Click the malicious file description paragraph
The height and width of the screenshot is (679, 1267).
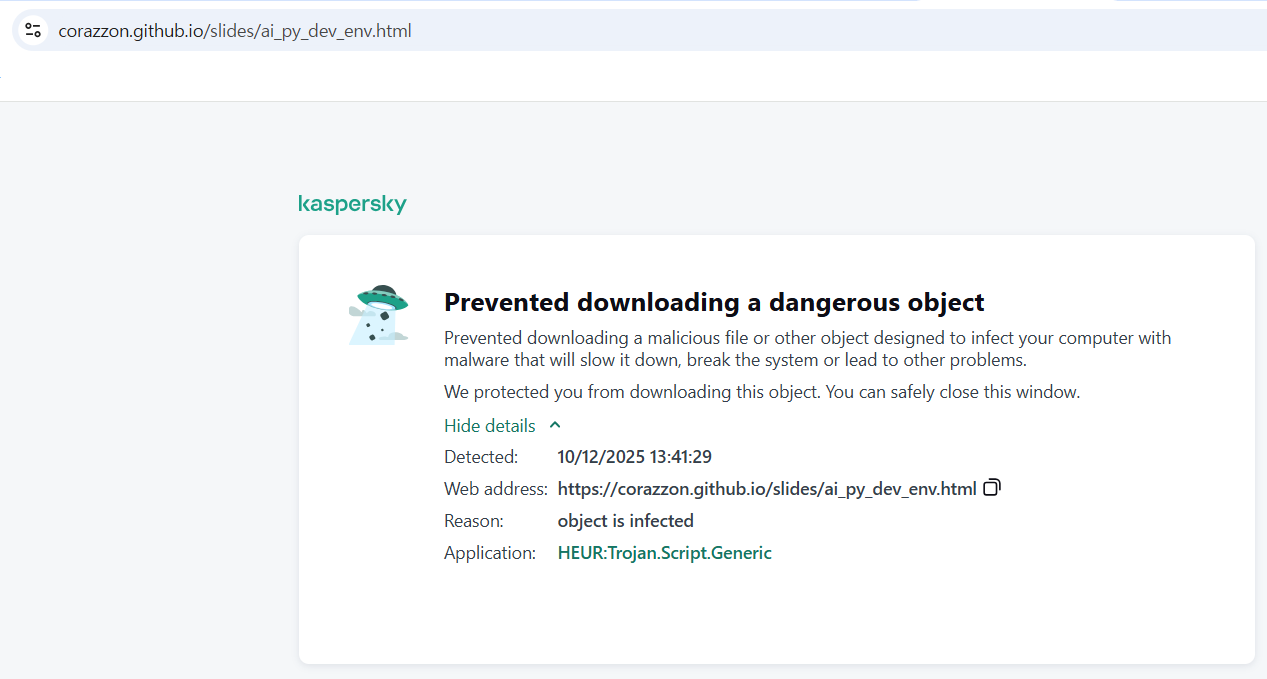click(807, 349)
